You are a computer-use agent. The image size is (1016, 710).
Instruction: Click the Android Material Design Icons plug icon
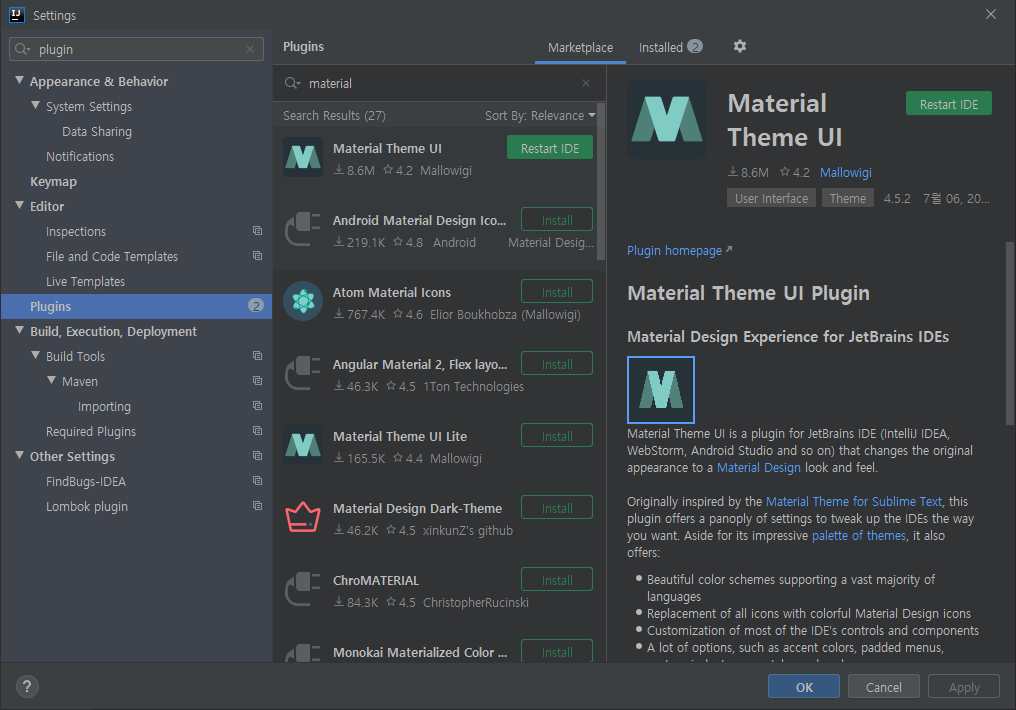click(303, 229)
